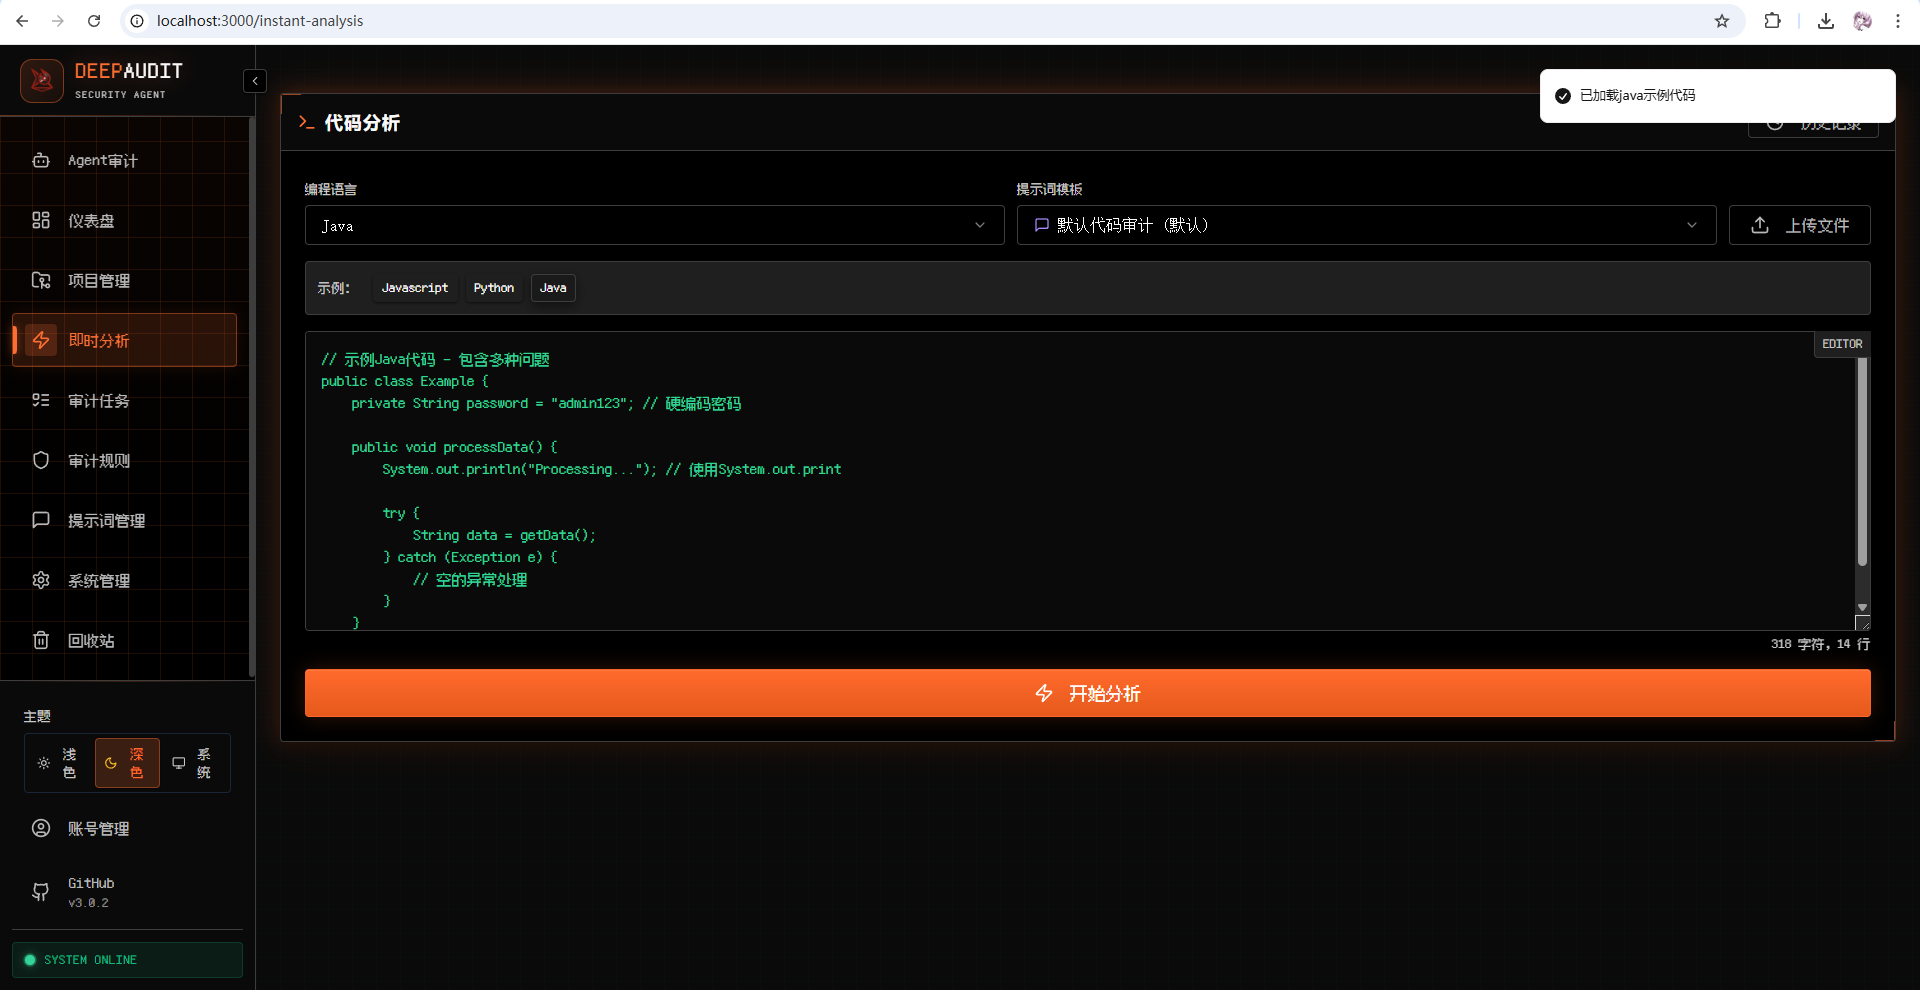Open the 项目管理 folder icon
The height and width of the screenshot is (990, 1920).
tap(41, 280)
